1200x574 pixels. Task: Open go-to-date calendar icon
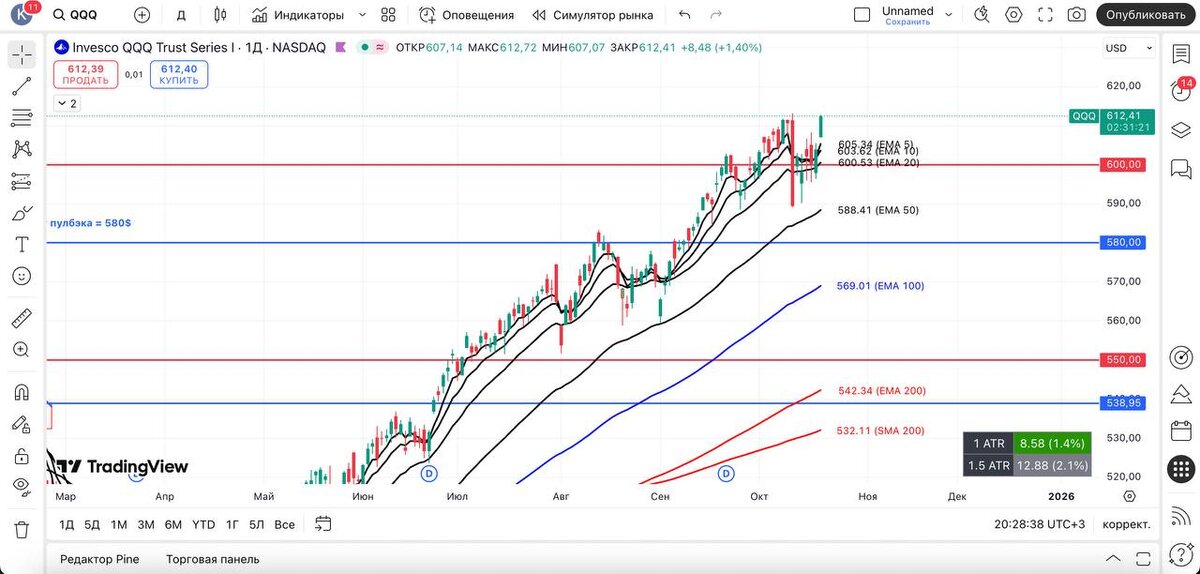pyautogui.click(x=323, y=523)
